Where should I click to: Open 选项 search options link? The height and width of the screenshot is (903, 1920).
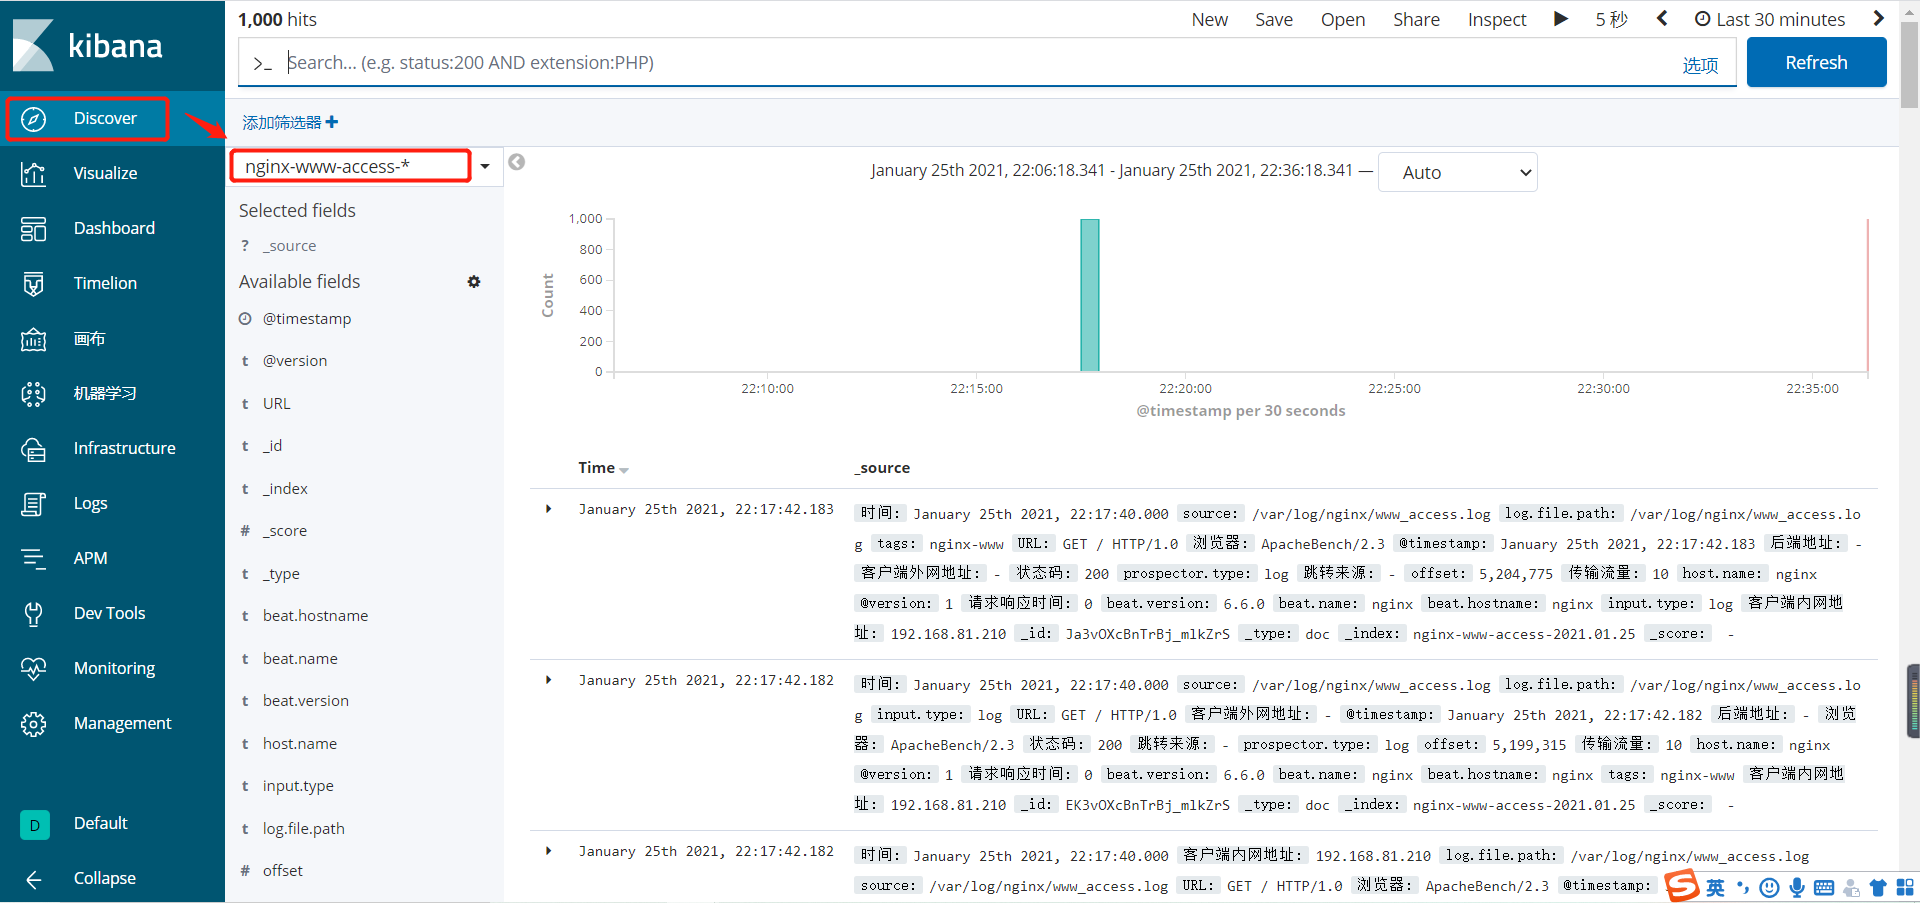1700,65
